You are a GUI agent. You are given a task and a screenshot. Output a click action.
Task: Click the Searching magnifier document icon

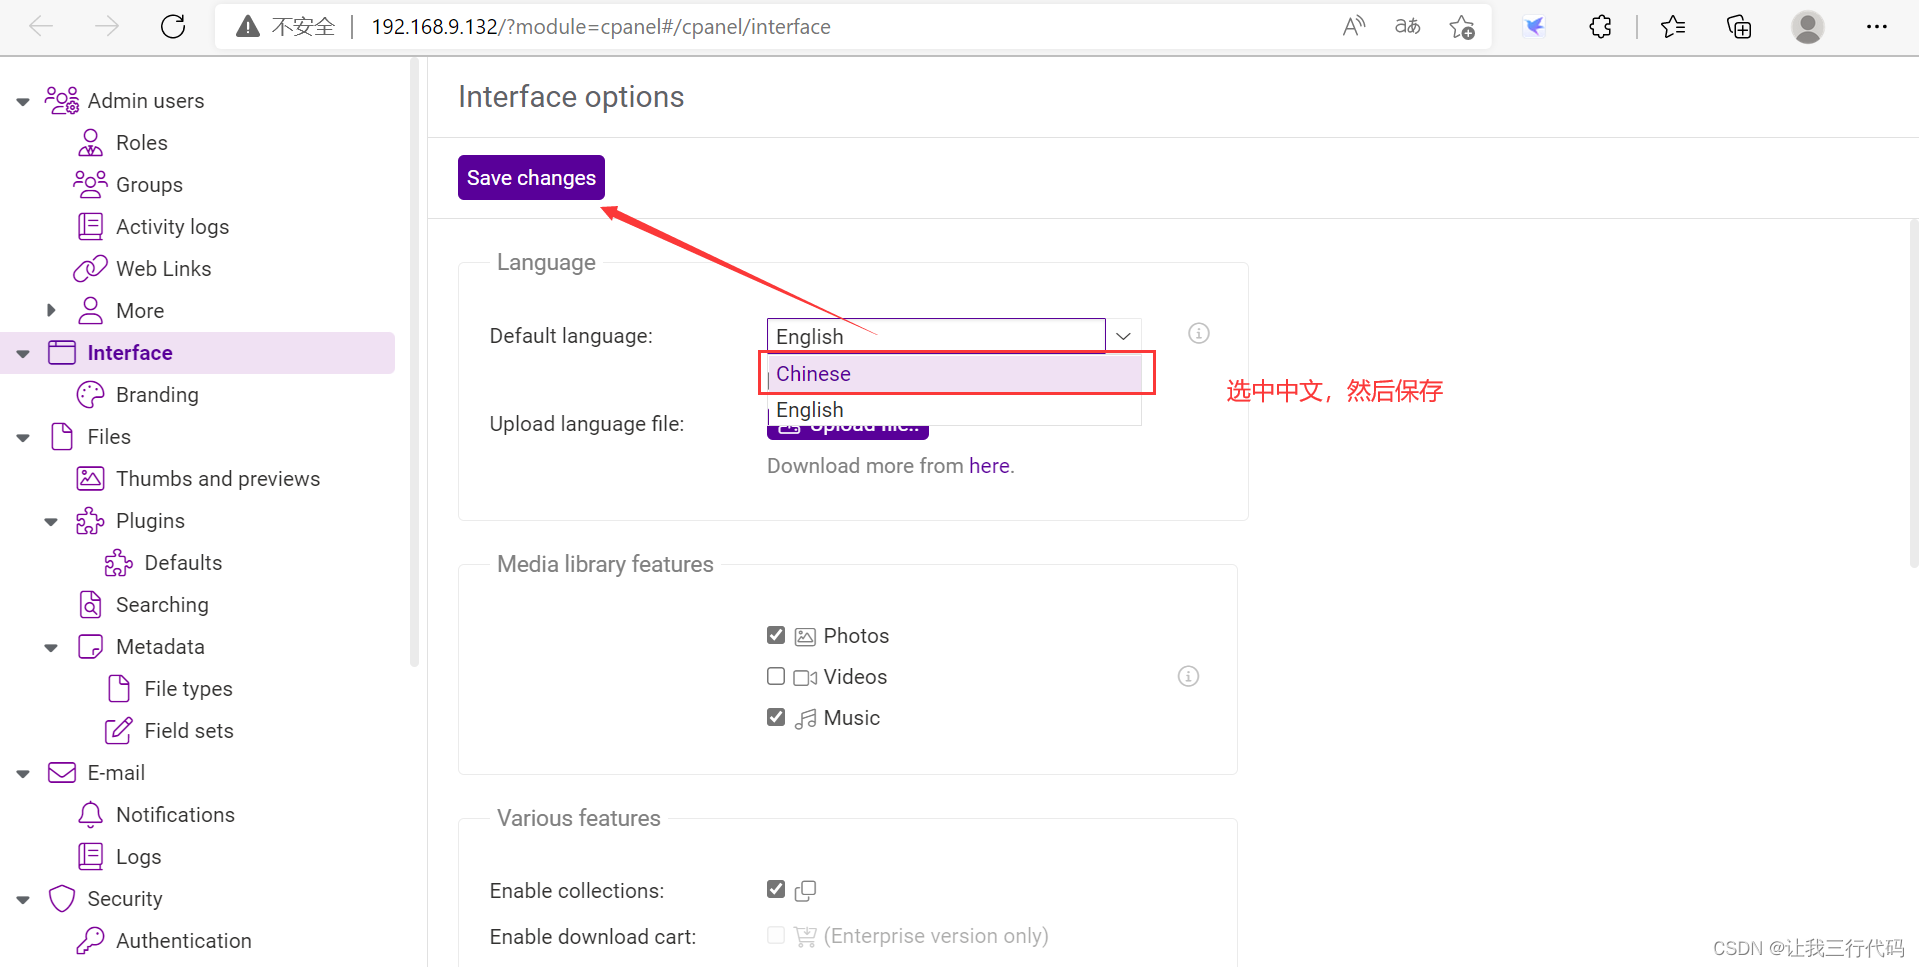pos(91,605)
